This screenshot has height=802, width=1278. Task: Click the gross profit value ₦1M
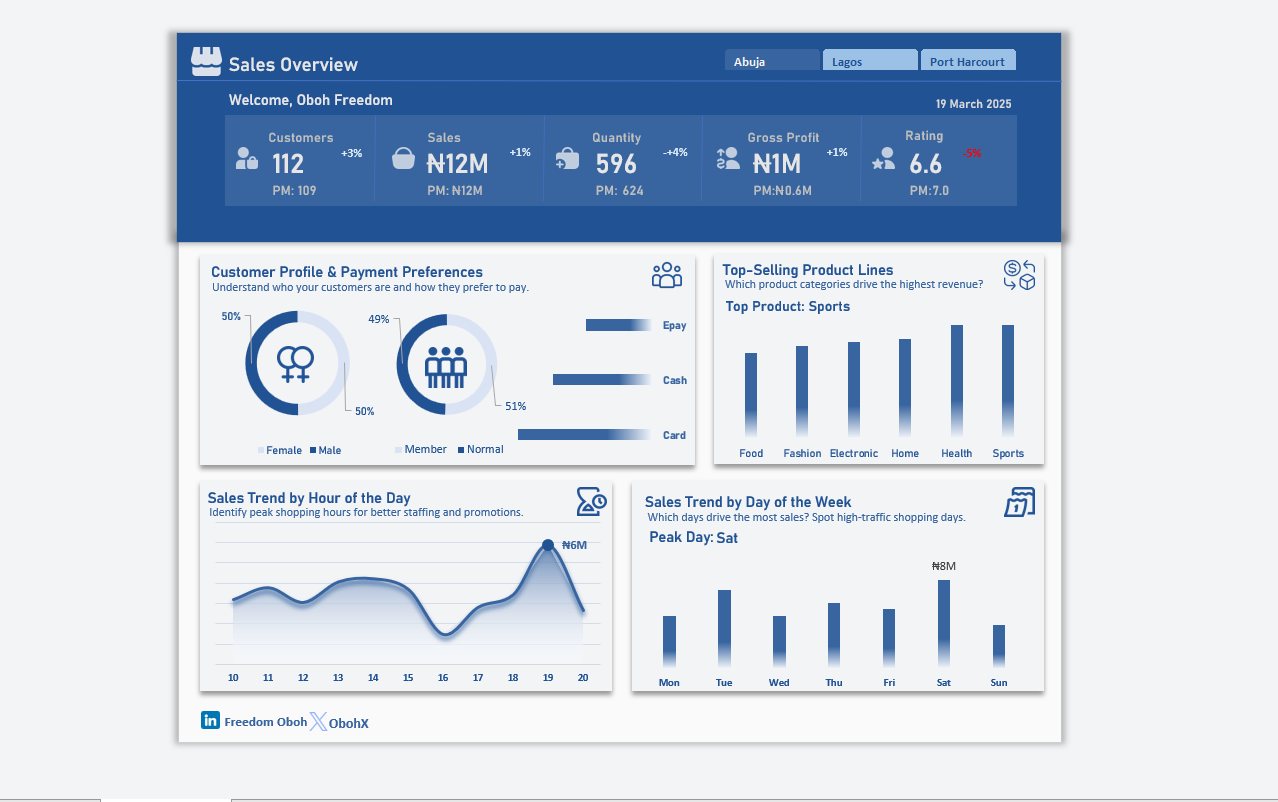(x=777, y=164)
